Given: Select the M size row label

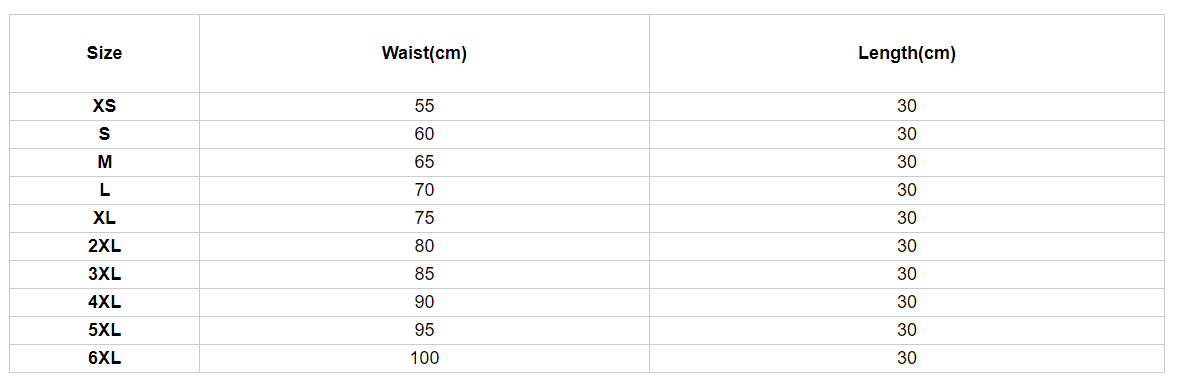Looking at the screenshot, I should pos(105,162).
